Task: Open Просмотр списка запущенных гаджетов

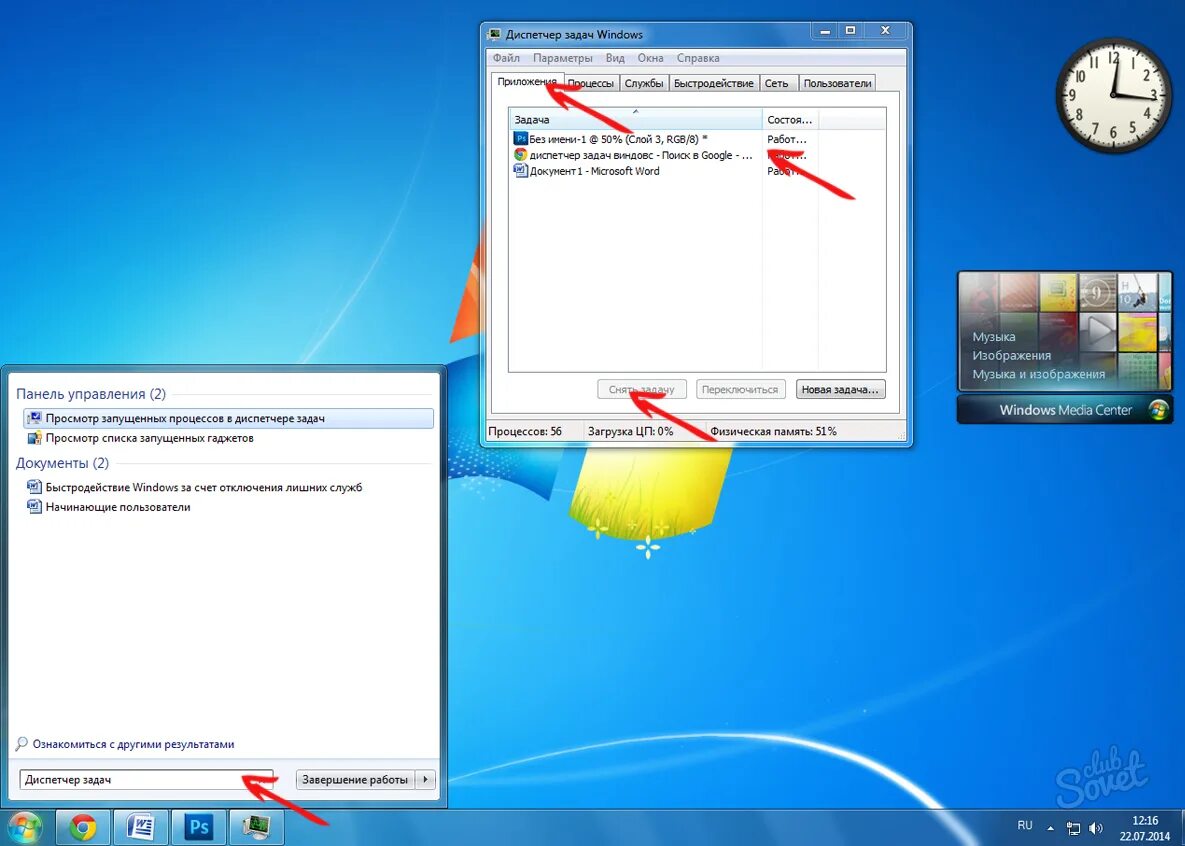Action: pyautogui.click(x=149, y=438)
